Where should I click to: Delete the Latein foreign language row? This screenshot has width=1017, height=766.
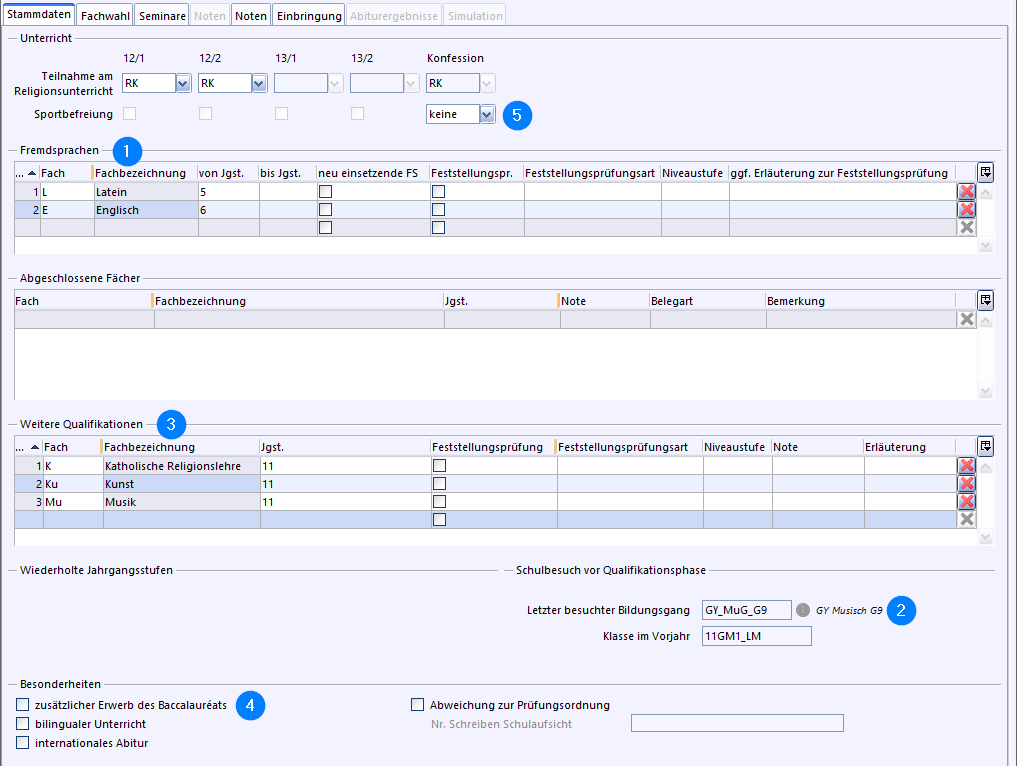(x=966, y=191)
